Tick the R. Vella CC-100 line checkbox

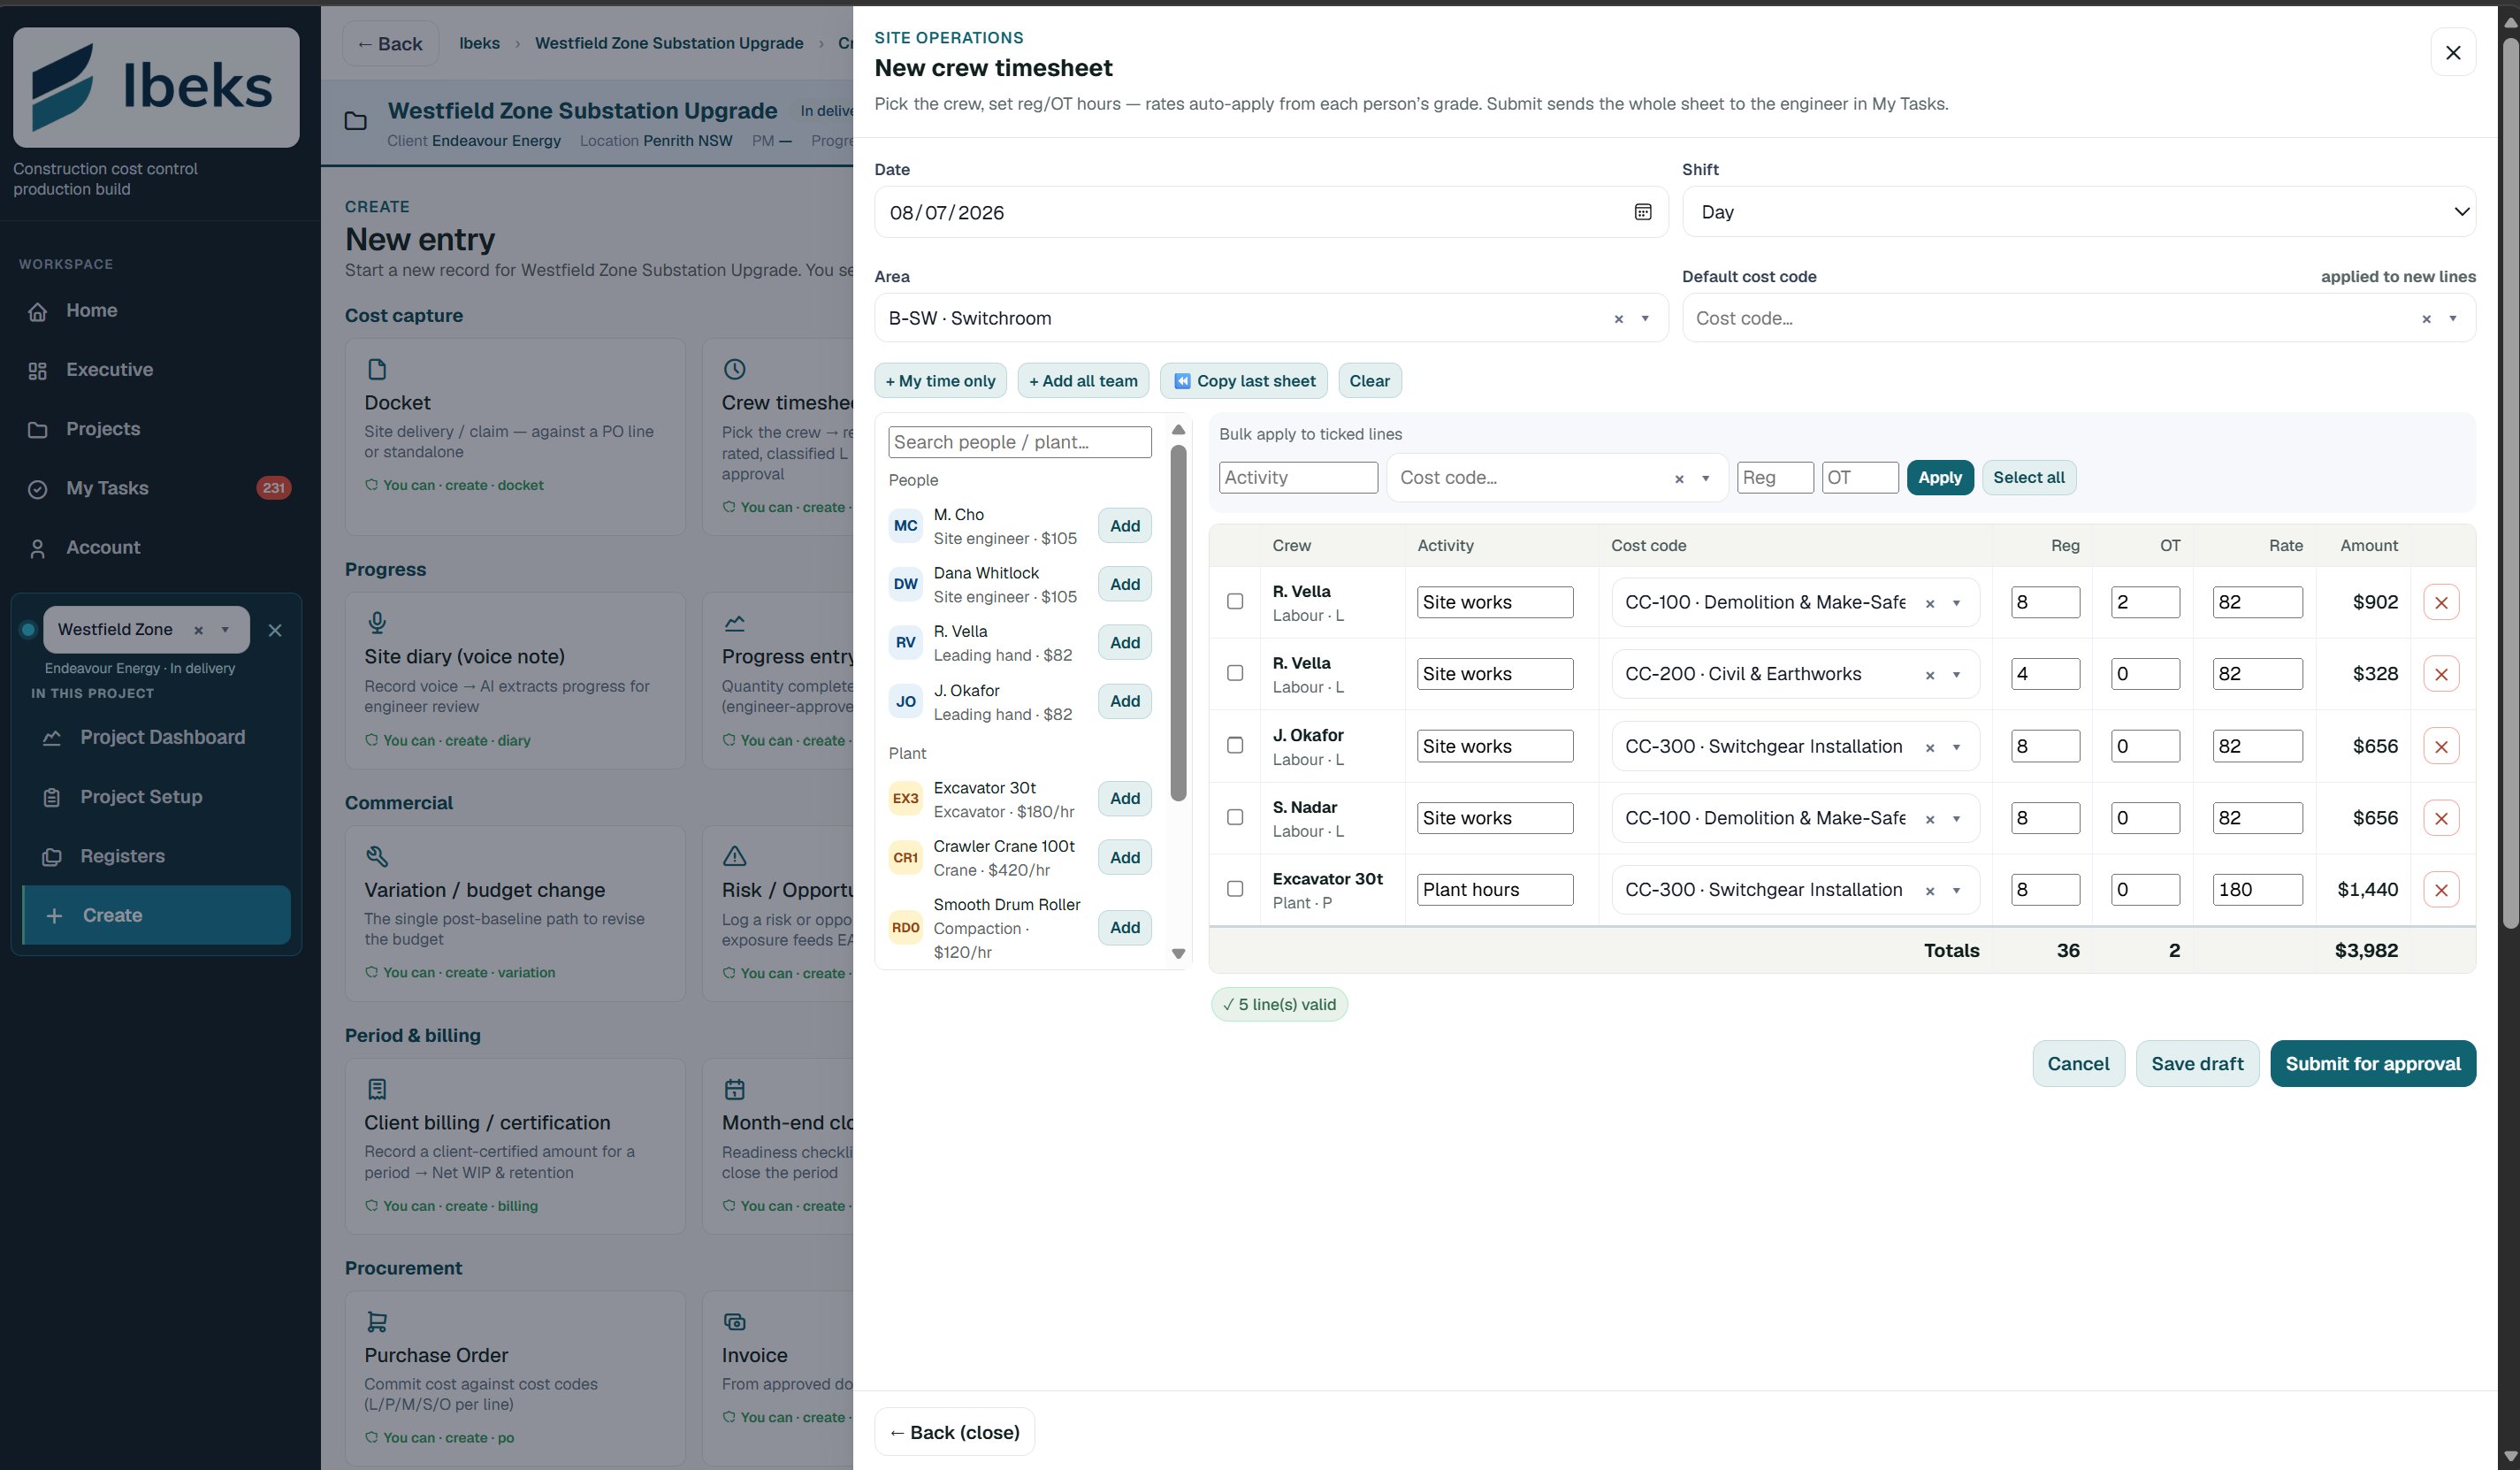1235,601
